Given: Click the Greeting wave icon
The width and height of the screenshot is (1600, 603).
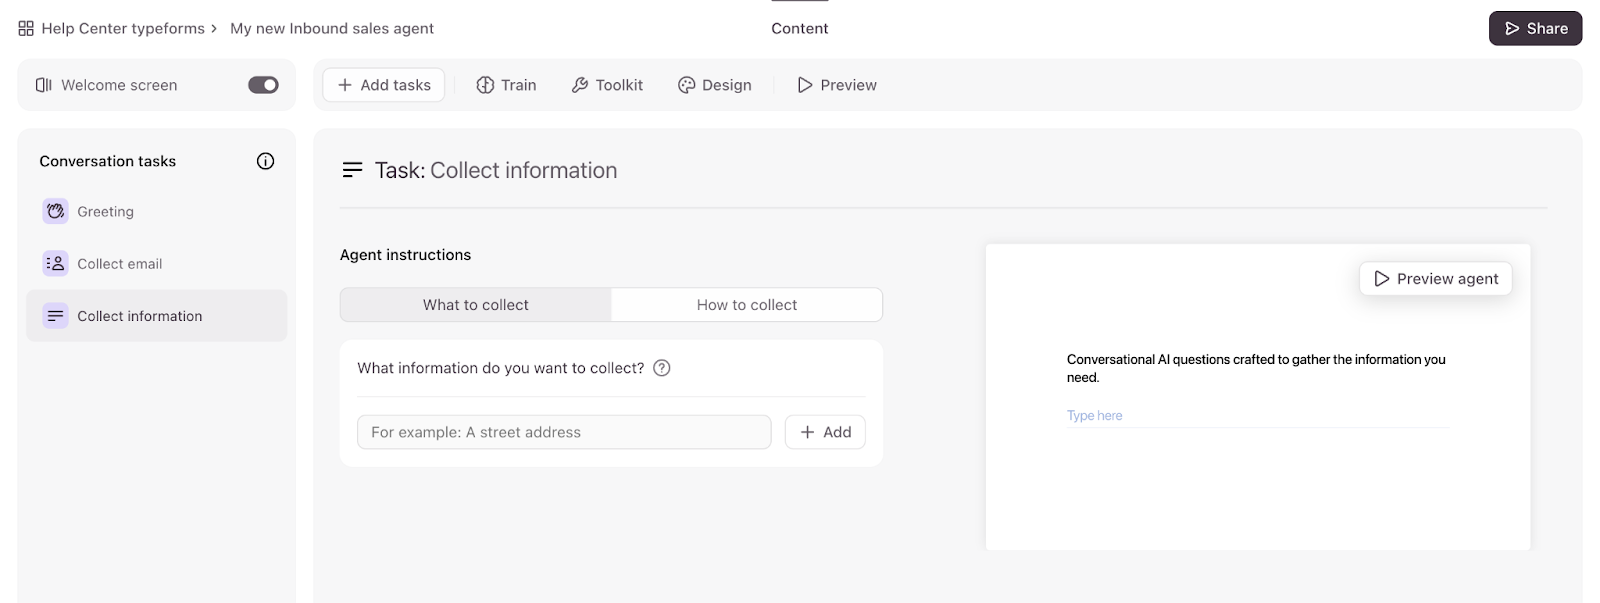Looking at the screenshot, I should coord(55,211).
